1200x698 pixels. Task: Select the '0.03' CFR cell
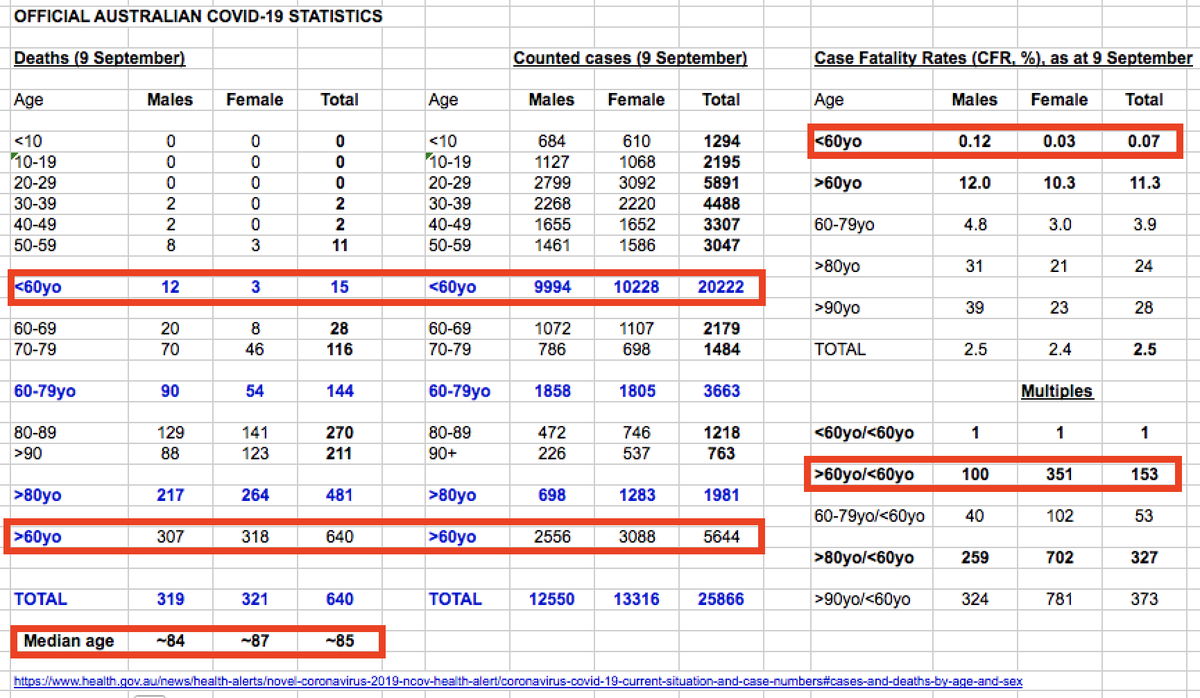pos(1059,141)
